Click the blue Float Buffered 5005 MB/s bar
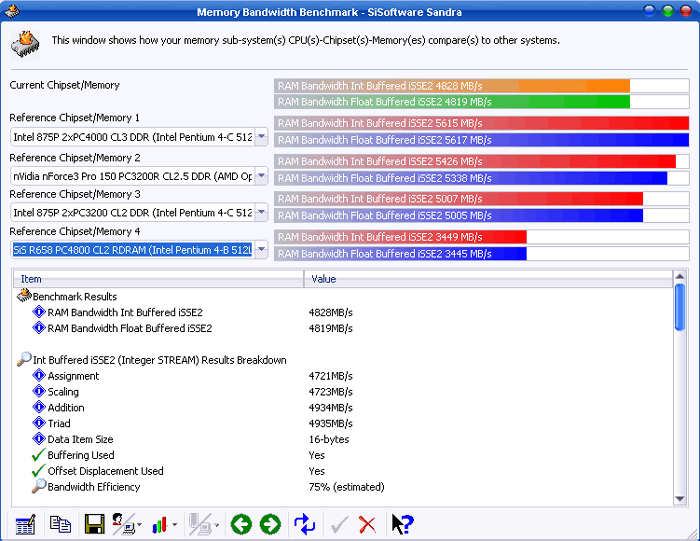This screenshot has width=700, height=541. click(x=459, y=216)
